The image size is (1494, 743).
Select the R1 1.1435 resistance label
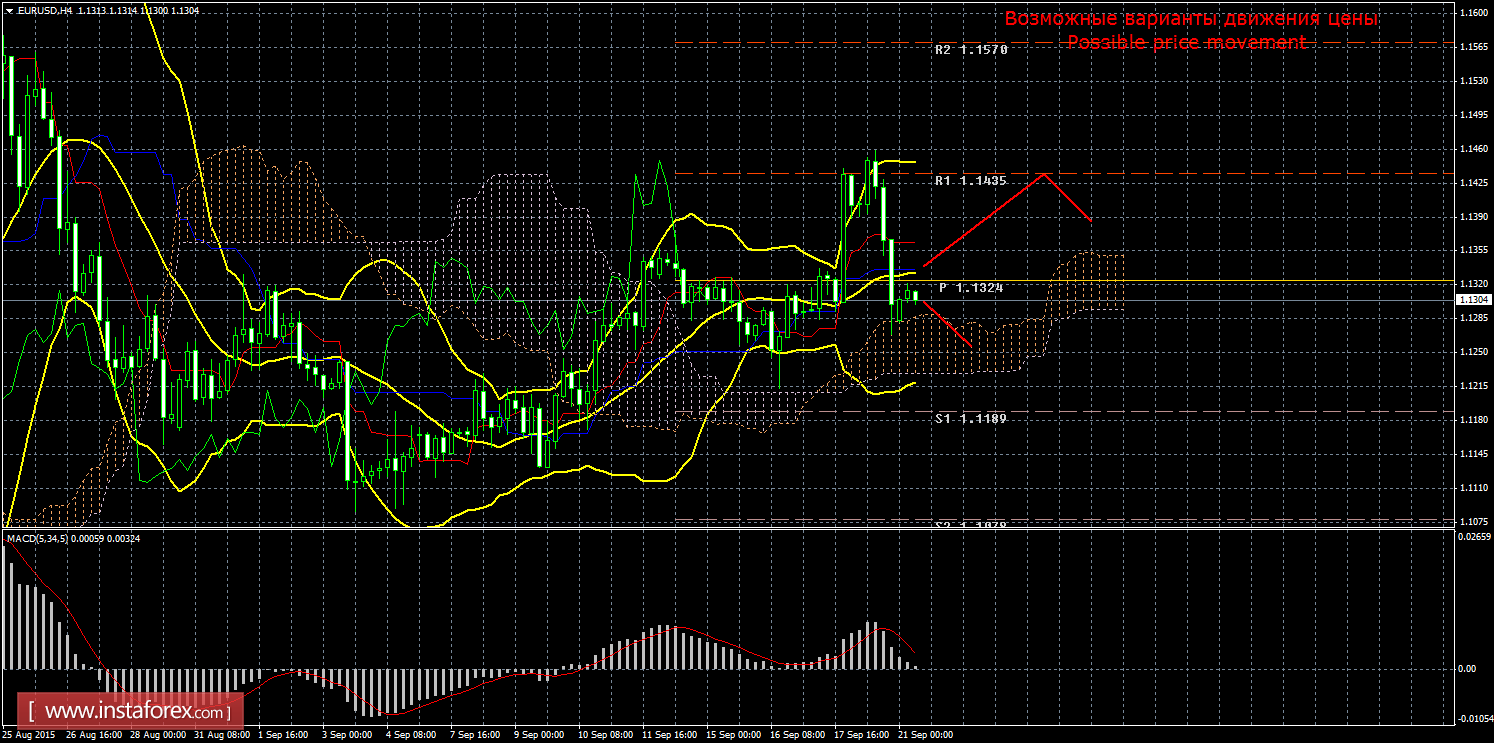click(x=971, y=181)
